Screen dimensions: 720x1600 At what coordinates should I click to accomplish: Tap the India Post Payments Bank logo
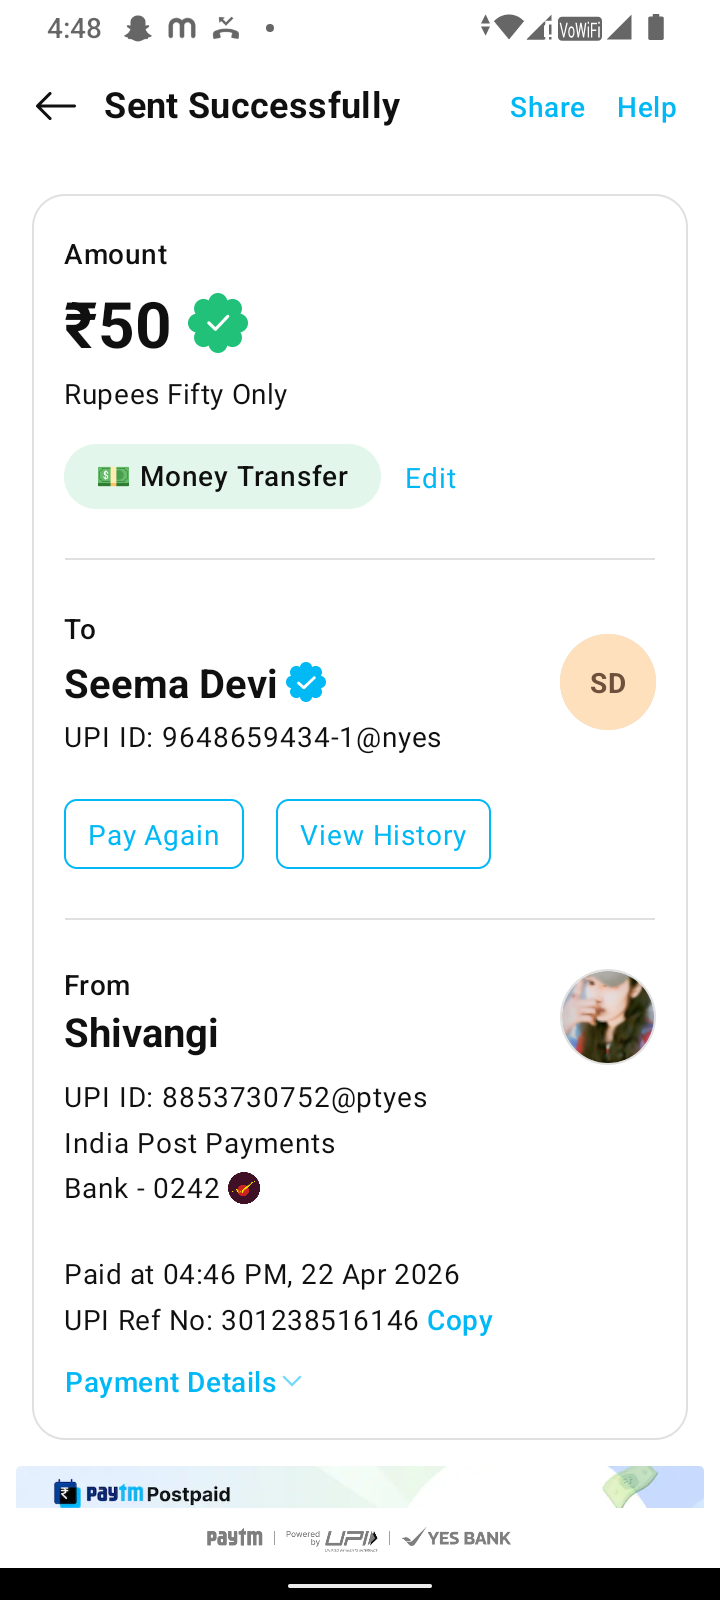244,1188
